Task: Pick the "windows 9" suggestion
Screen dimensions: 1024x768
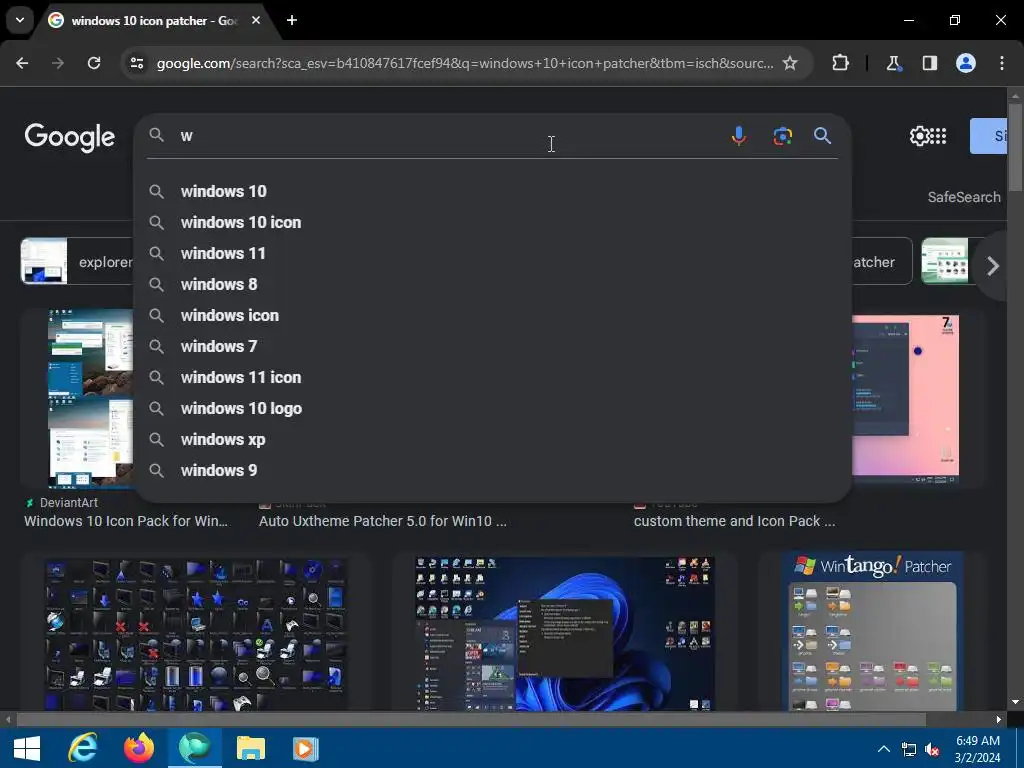Action: (x=492, y=471)
